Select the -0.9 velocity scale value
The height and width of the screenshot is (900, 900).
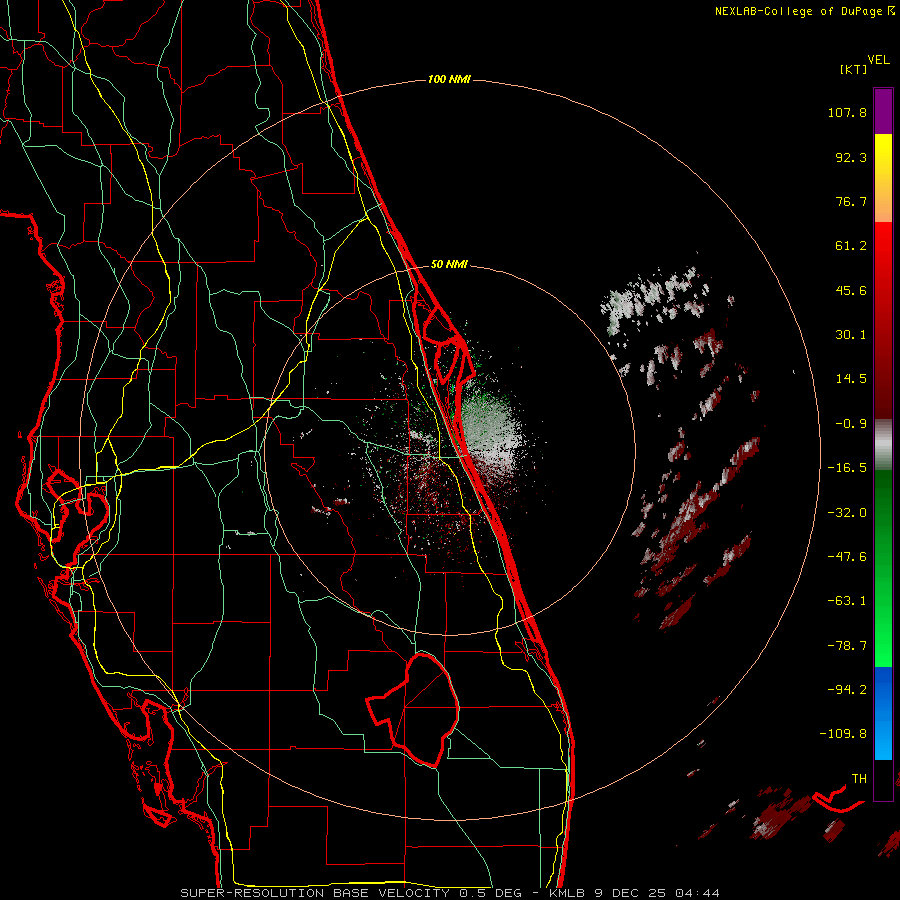coord(851,424)
